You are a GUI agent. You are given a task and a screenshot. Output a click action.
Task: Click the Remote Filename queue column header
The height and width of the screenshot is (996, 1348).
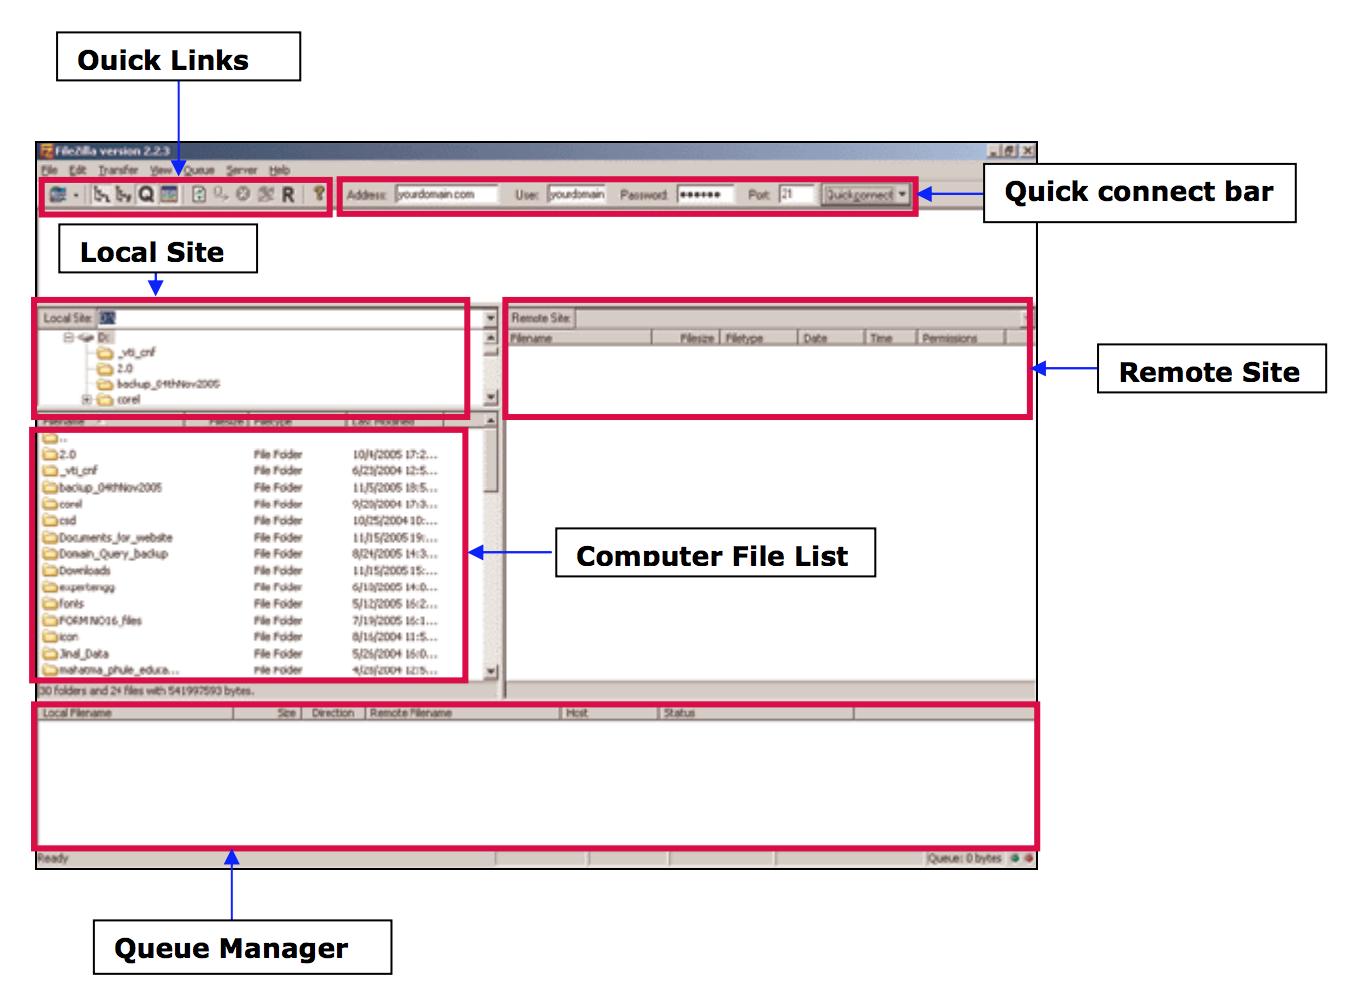point(462,713)
